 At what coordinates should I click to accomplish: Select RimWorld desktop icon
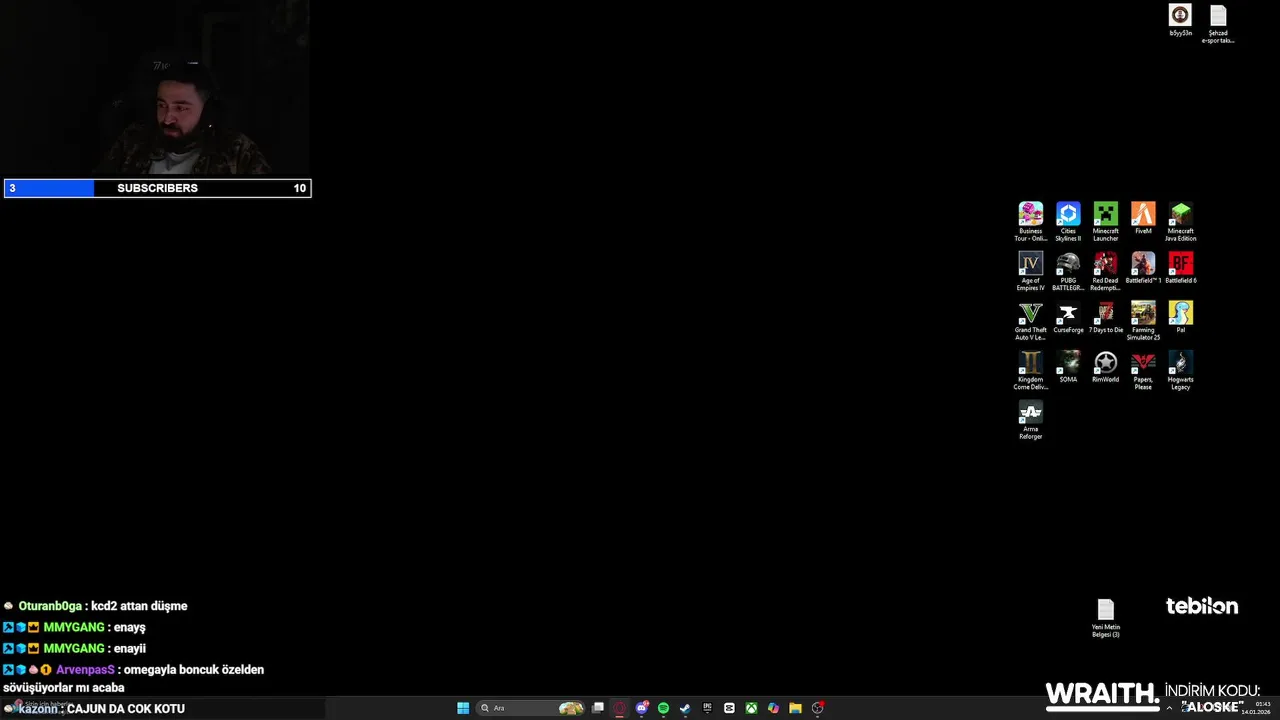(1105, 366)
